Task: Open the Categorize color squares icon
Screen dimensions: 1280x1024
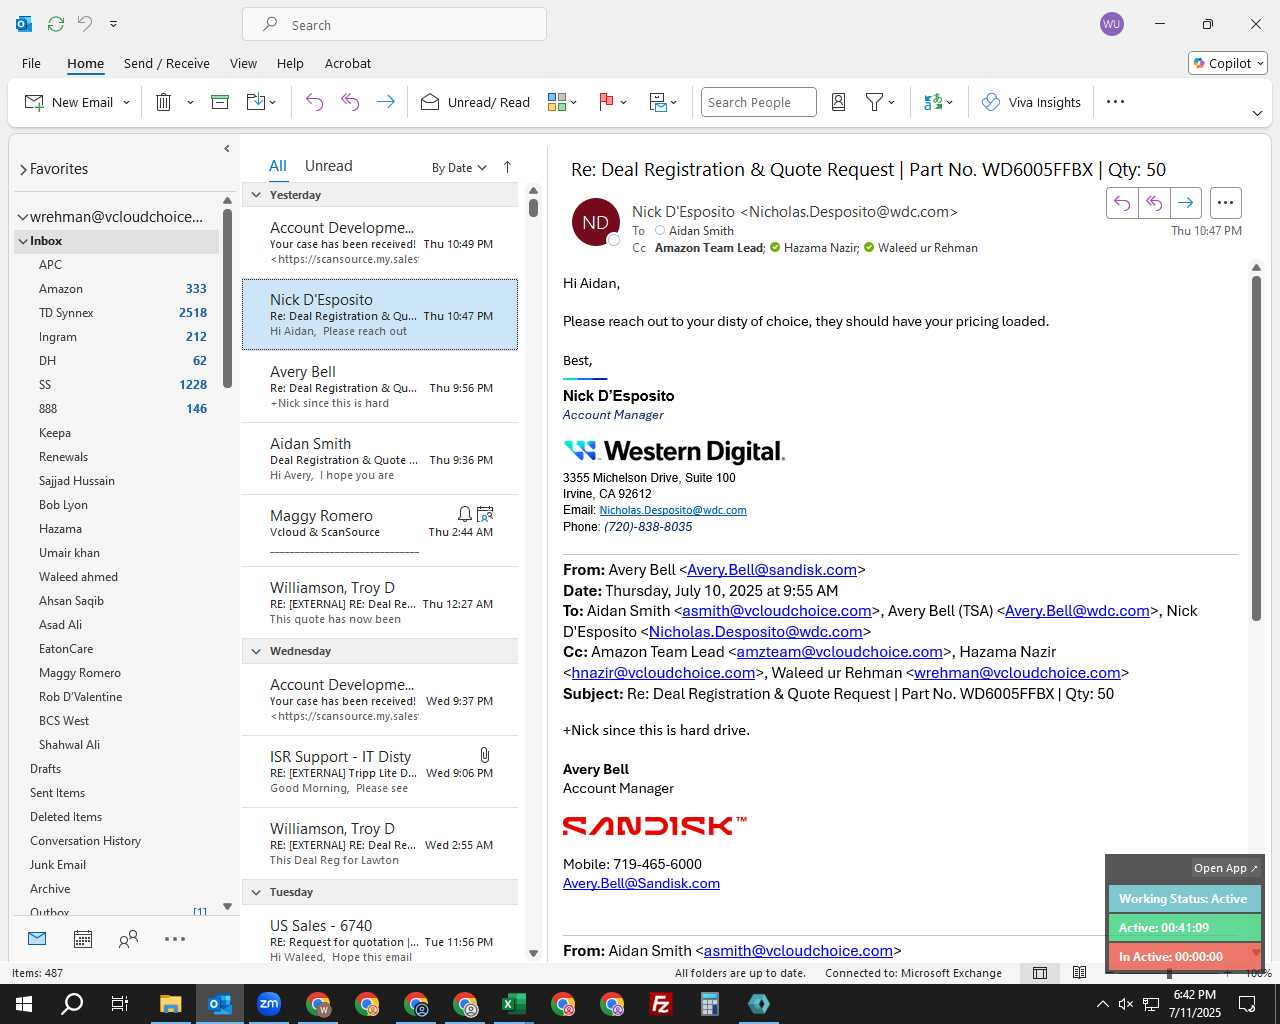Action: [x=557, y=102]
